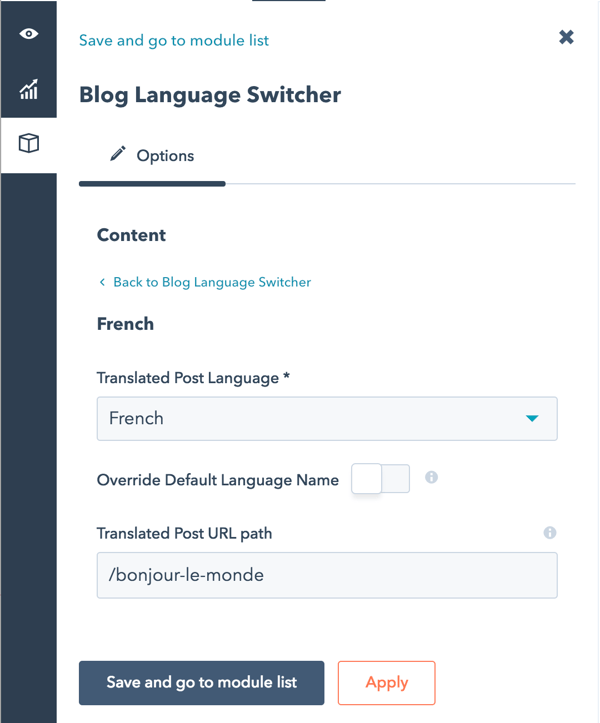600x723 pixels.
Task: Click the top Save and go to module list link
Action: pos(174,40)
